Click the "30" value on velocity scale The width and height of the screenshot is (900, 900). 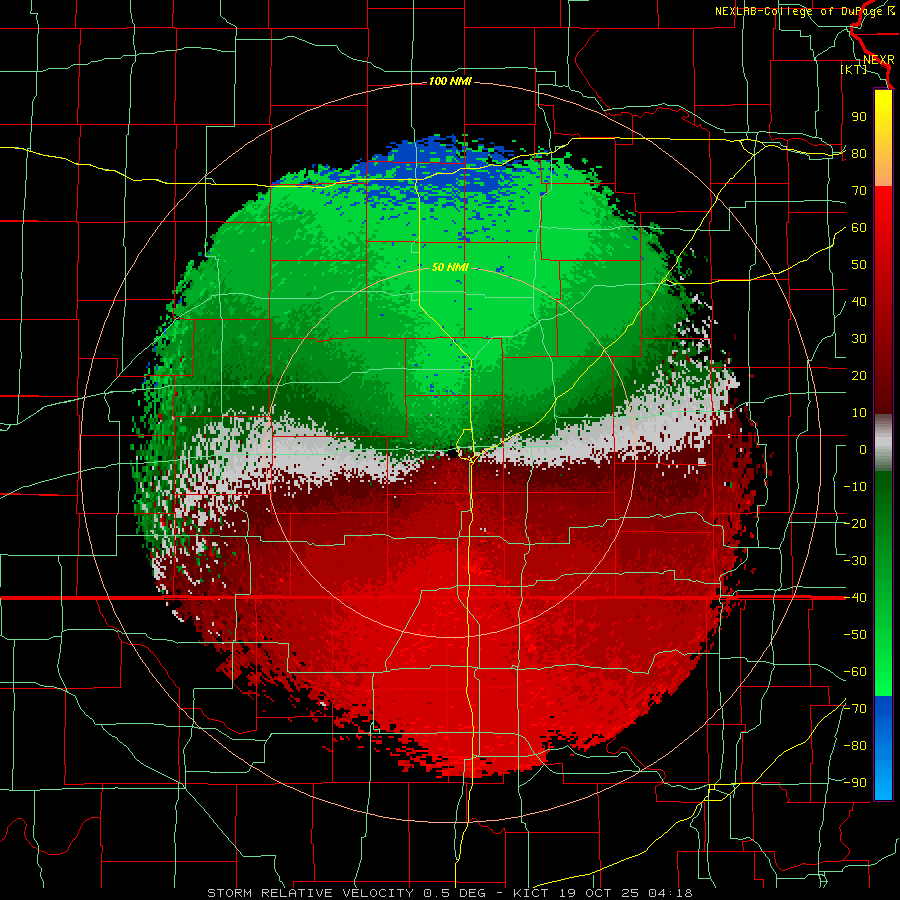pyautogui.click(x=859, y=339)
